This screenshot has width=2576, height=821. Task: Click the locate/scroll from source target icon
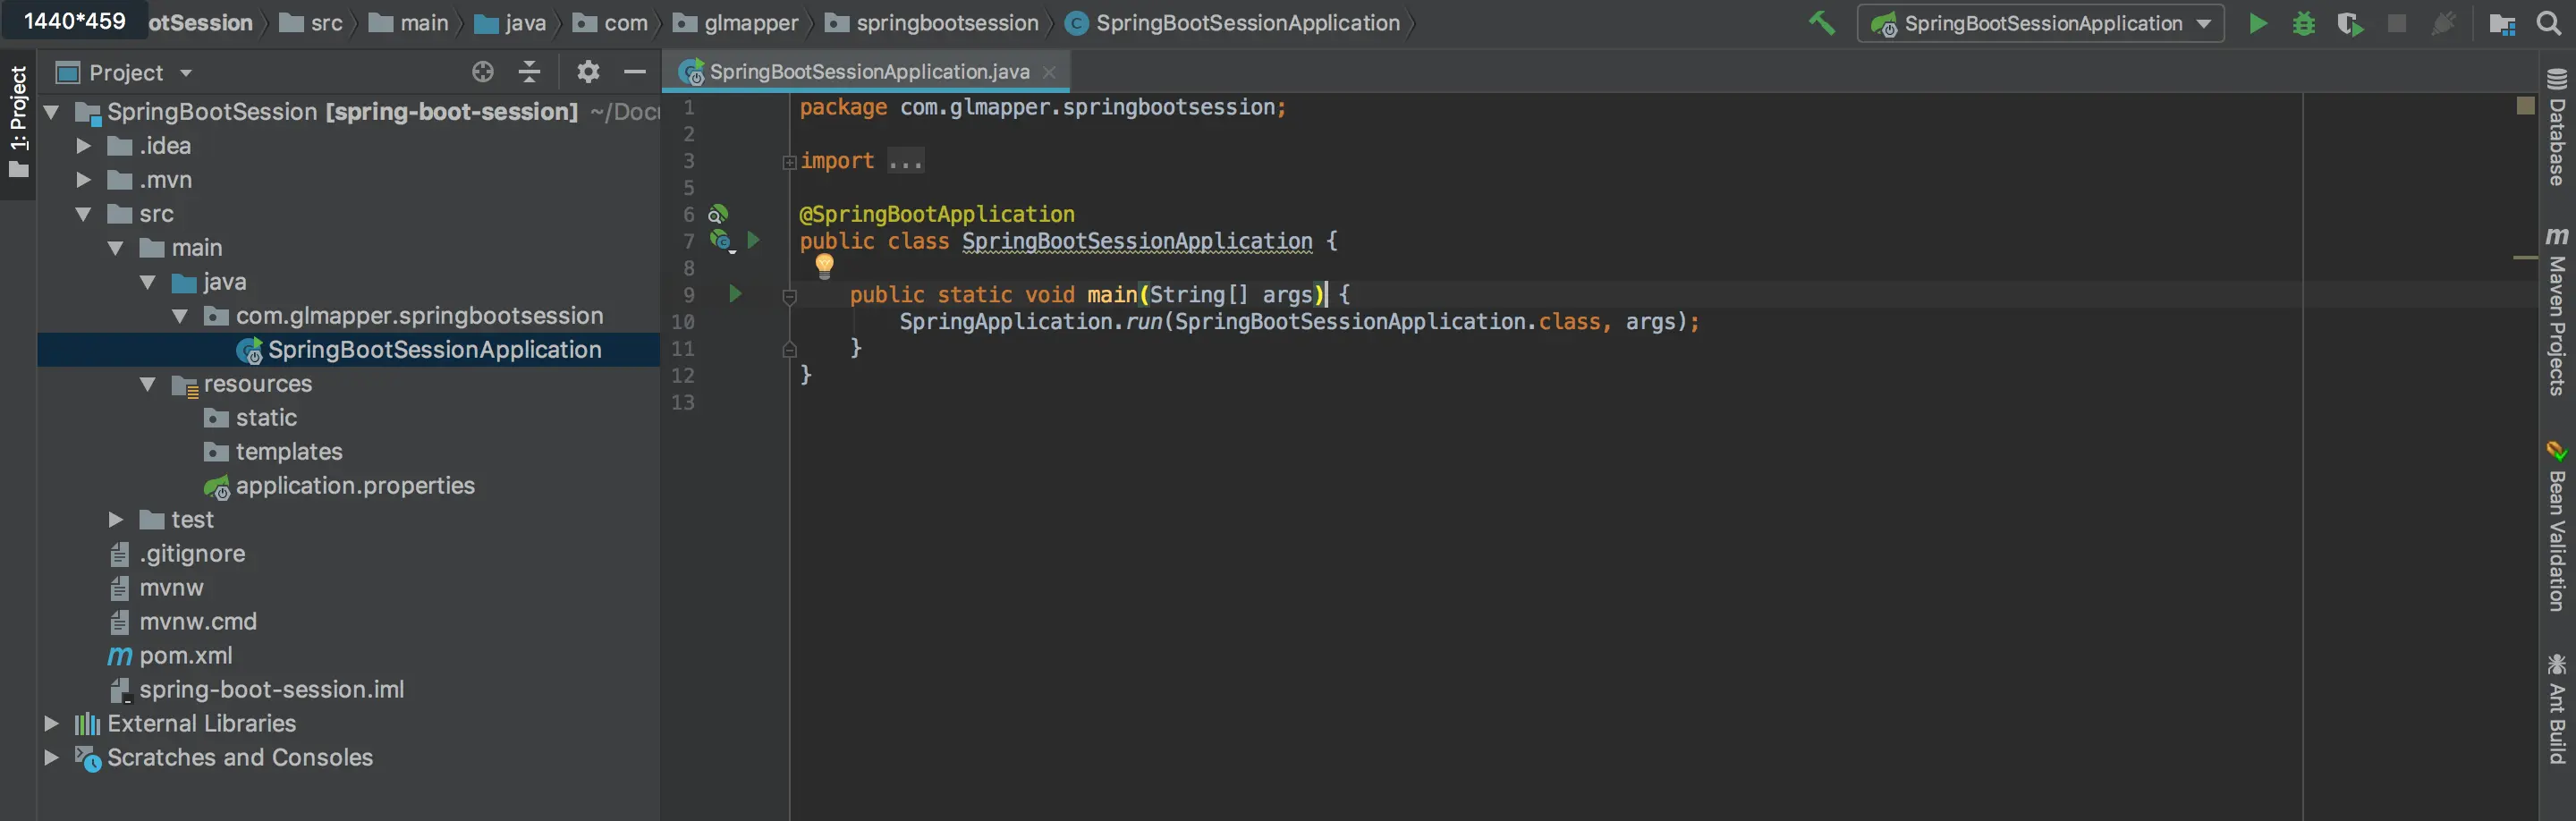point(483,71)
